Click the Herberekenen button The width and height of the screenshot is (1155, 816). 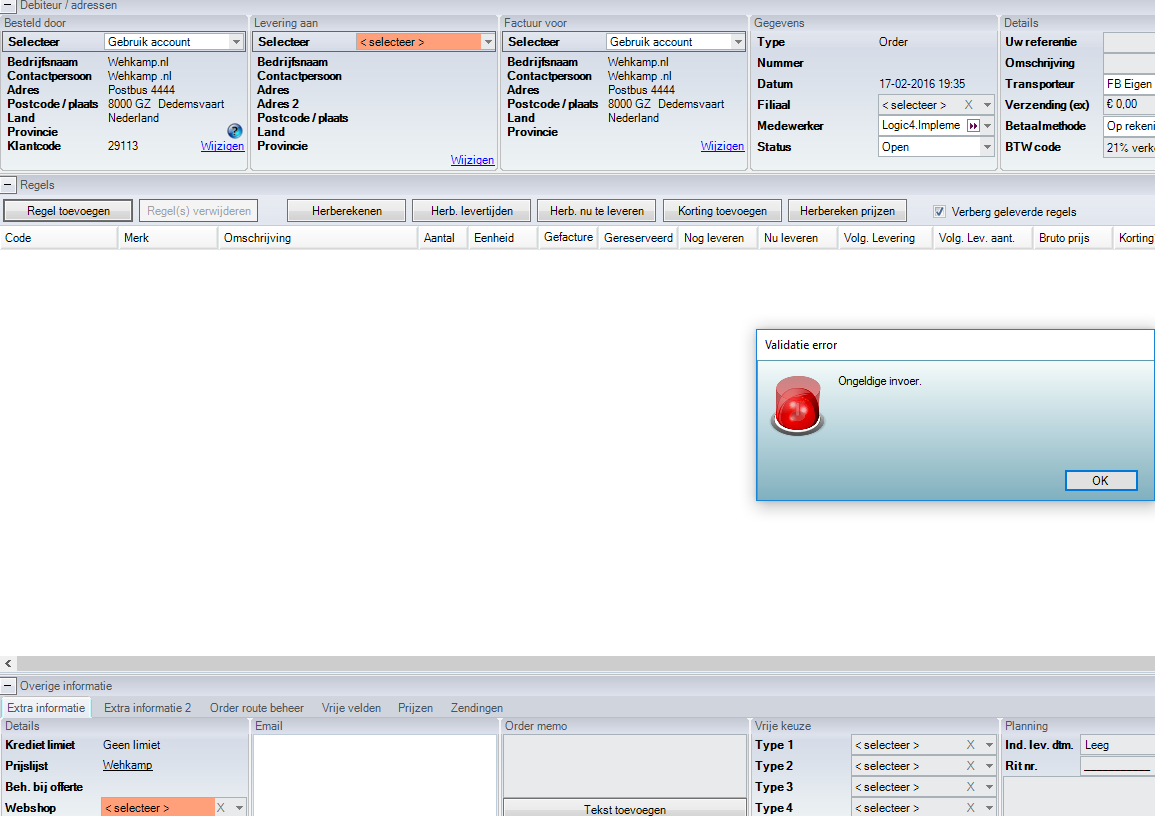pyautogui.click(x=346, y=211)
